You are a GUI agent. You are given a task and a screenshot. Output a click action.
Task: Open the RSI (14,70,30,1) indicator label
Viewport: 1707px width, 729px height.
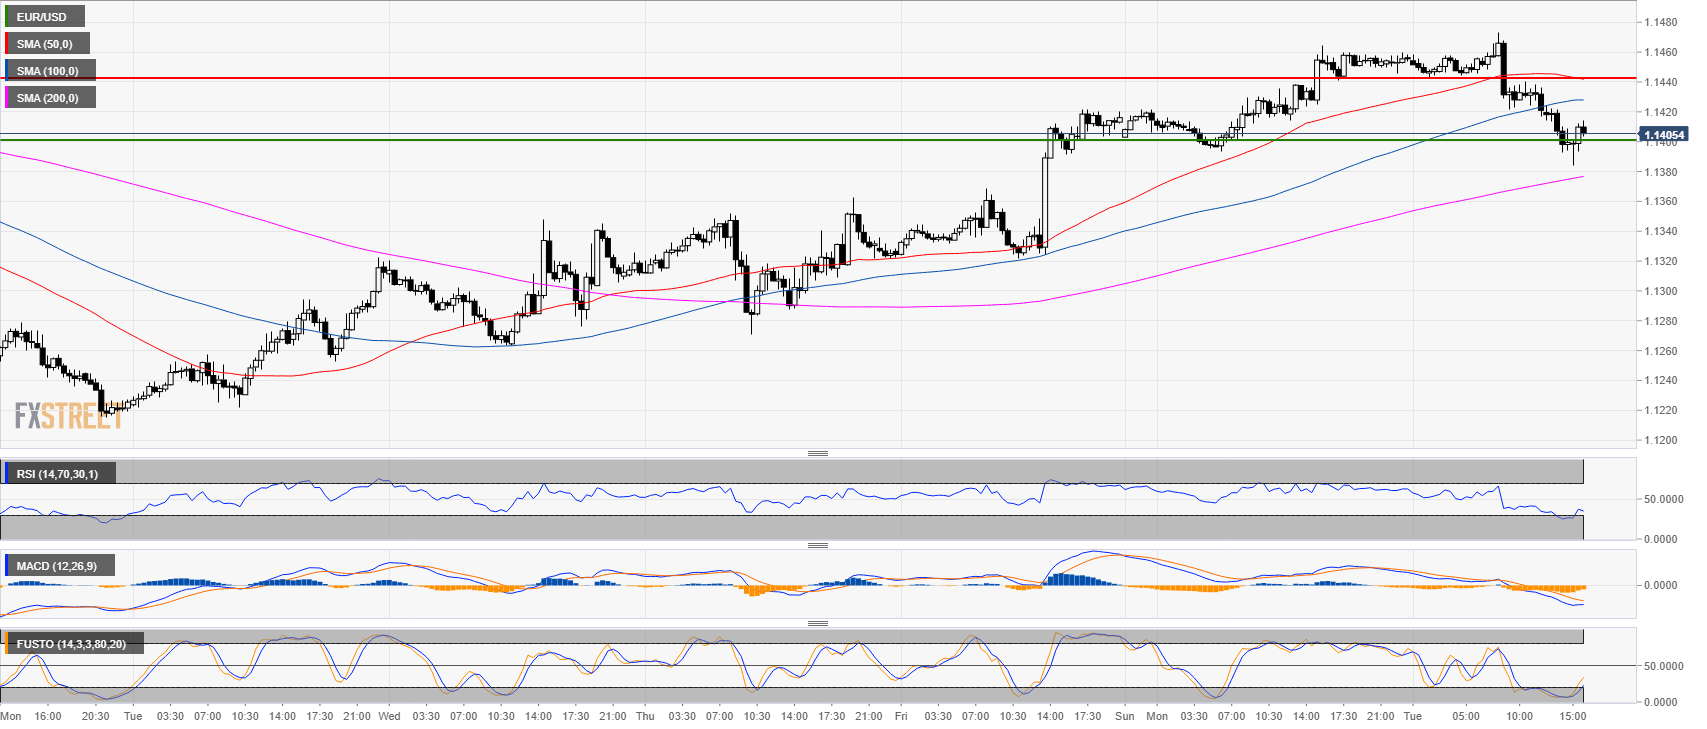point(58,474)
